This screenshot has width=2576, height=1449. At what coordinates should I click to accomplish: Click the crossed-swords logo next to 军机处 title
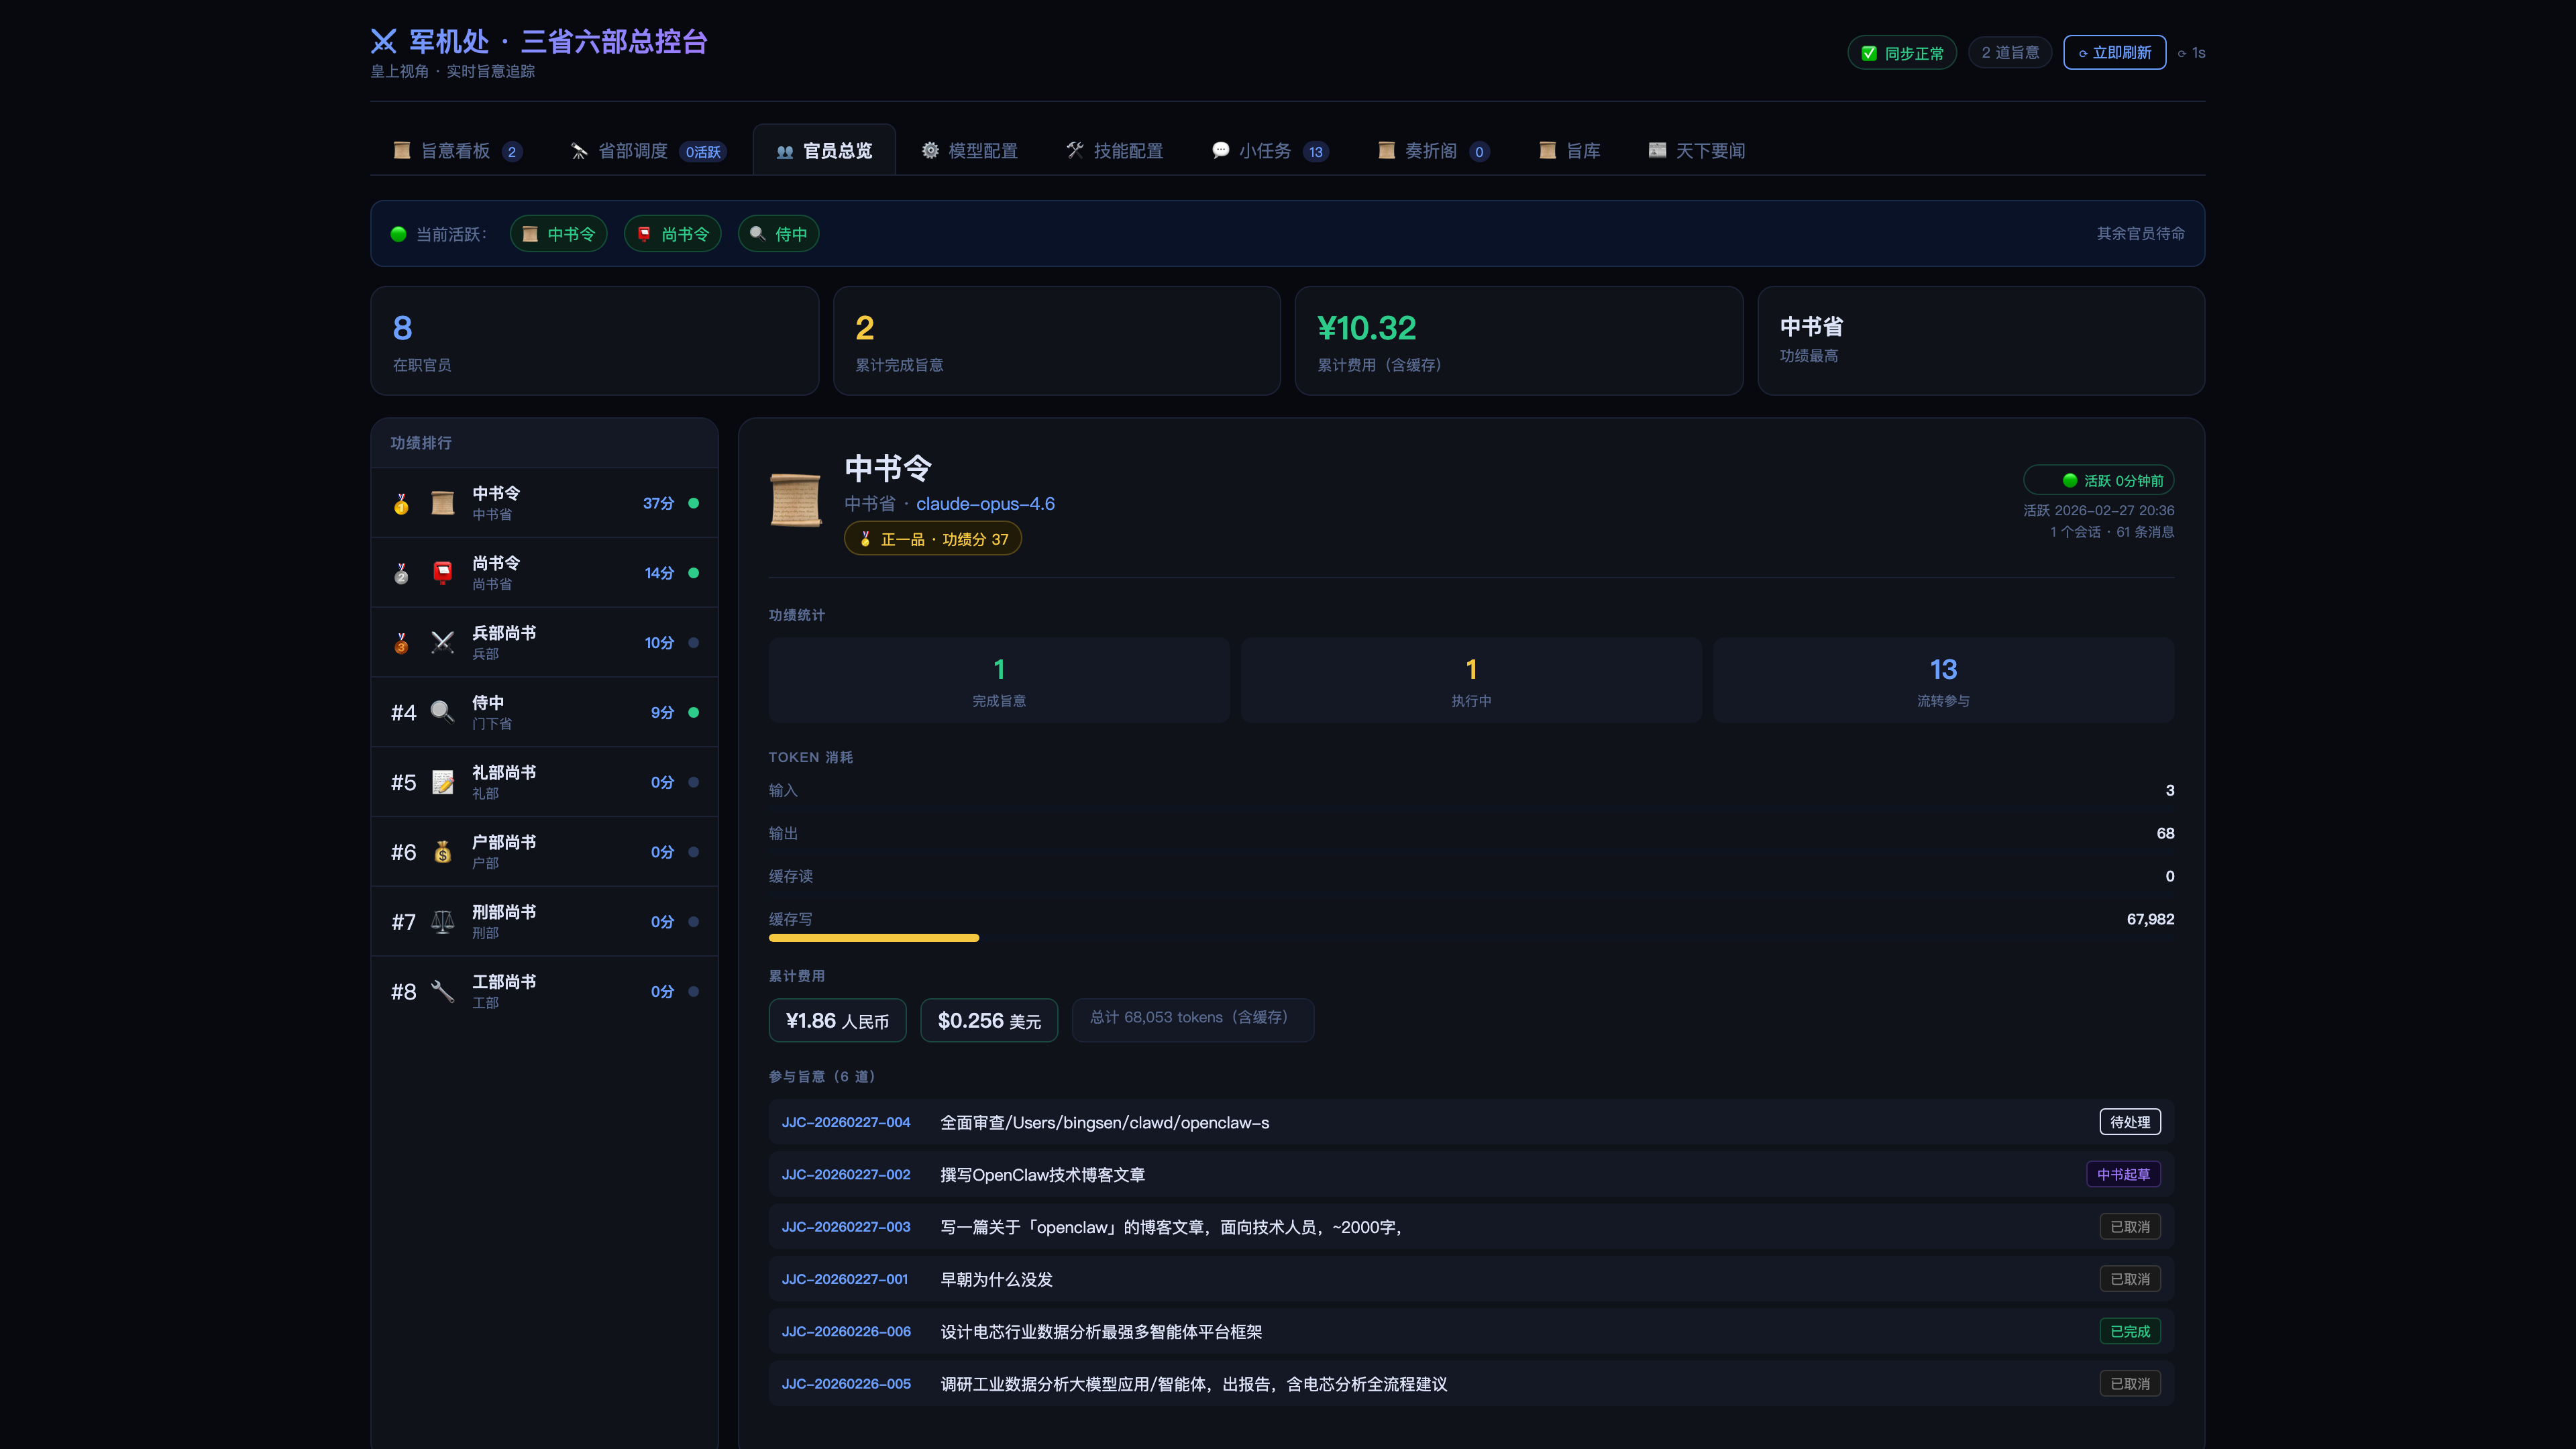tap(384, 41)
